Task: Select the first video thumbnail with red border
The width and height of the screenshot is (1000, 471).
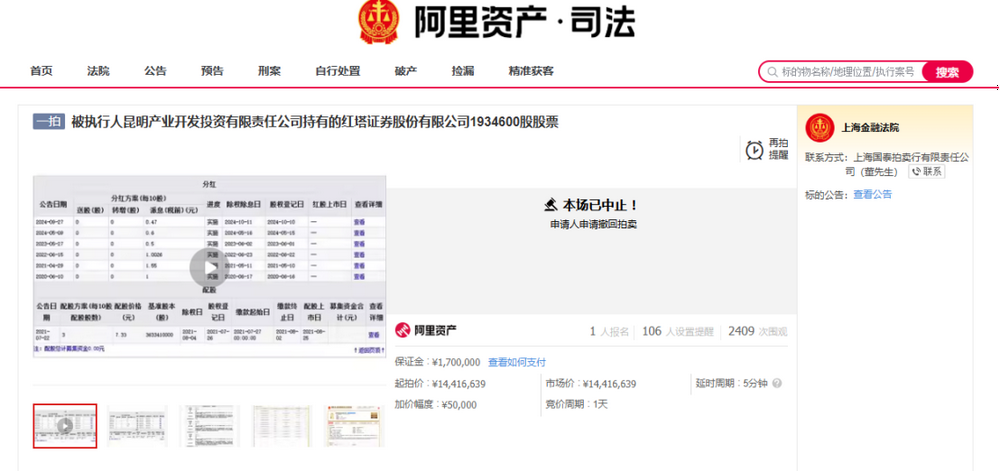Action: tap(65, 425)
